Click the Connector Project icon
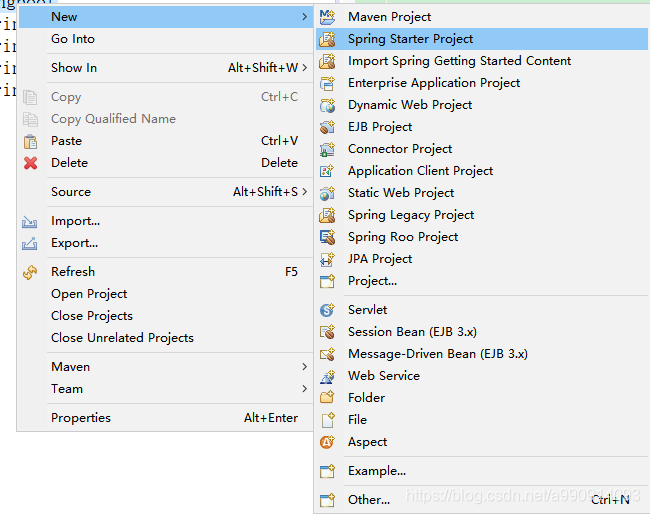 coord(327,149)
